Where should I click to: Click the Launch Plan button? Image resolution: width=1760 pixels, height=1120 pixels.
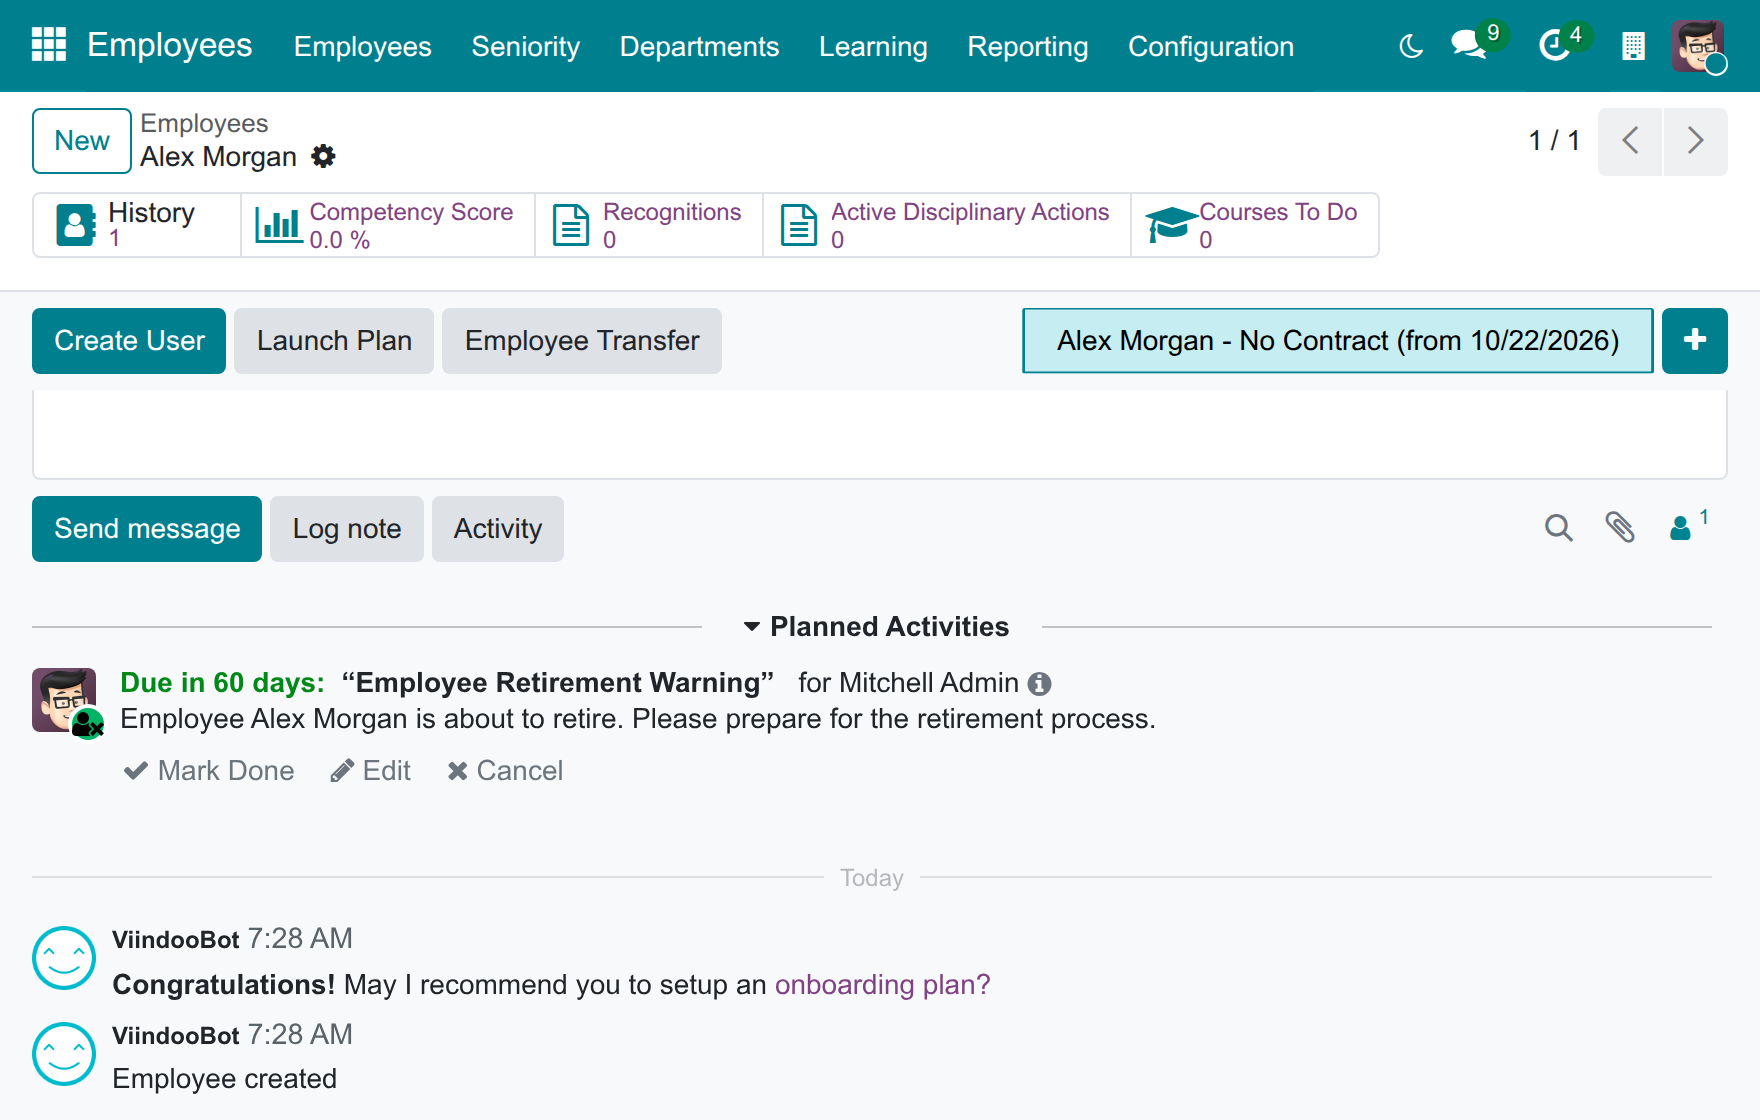click(x=334, y=341)
